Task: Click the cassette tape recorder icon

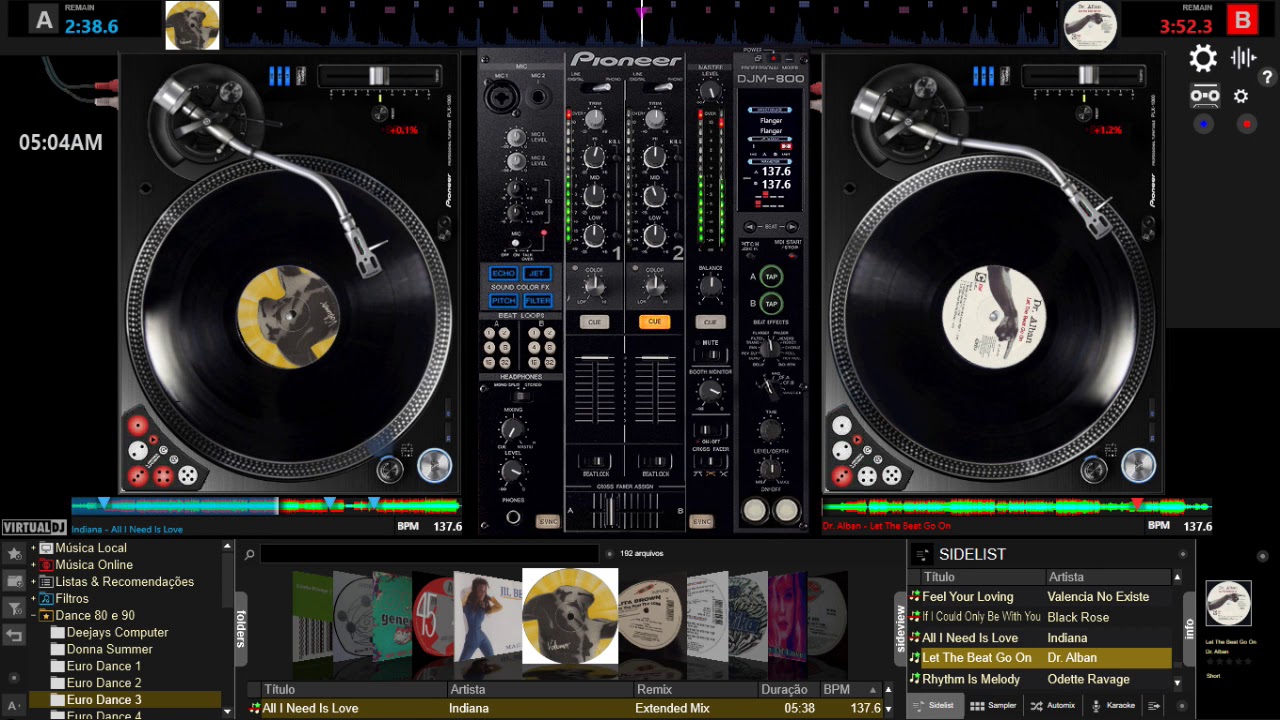Action: tap(1205, 96)
